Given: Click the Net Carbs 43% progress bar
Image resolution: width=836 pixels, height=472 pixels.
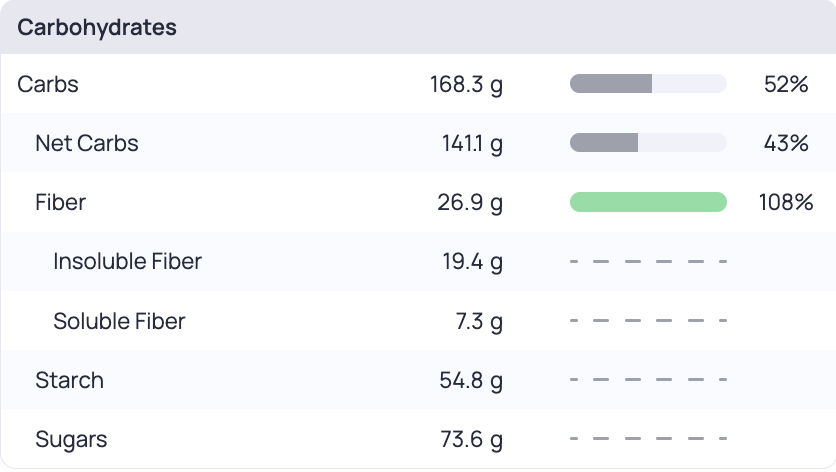Looking at the screenshot, I should click(648, 143).
